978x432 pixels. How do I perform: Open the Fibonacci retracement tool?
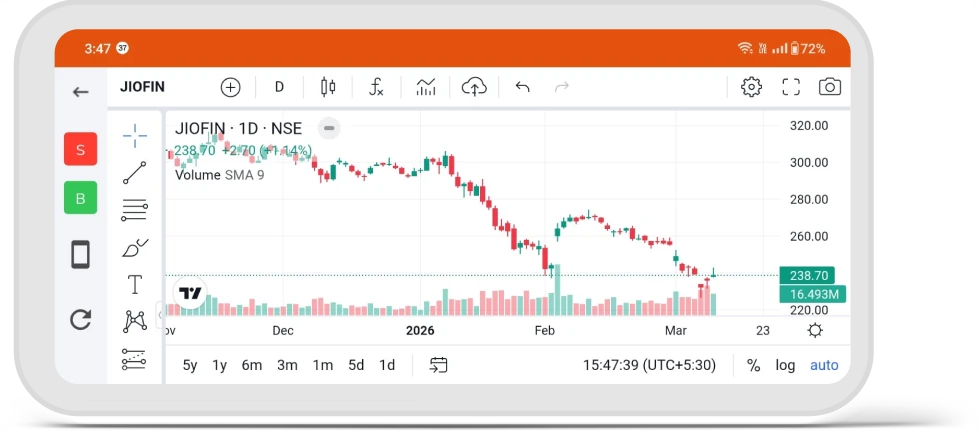point(135,210)
